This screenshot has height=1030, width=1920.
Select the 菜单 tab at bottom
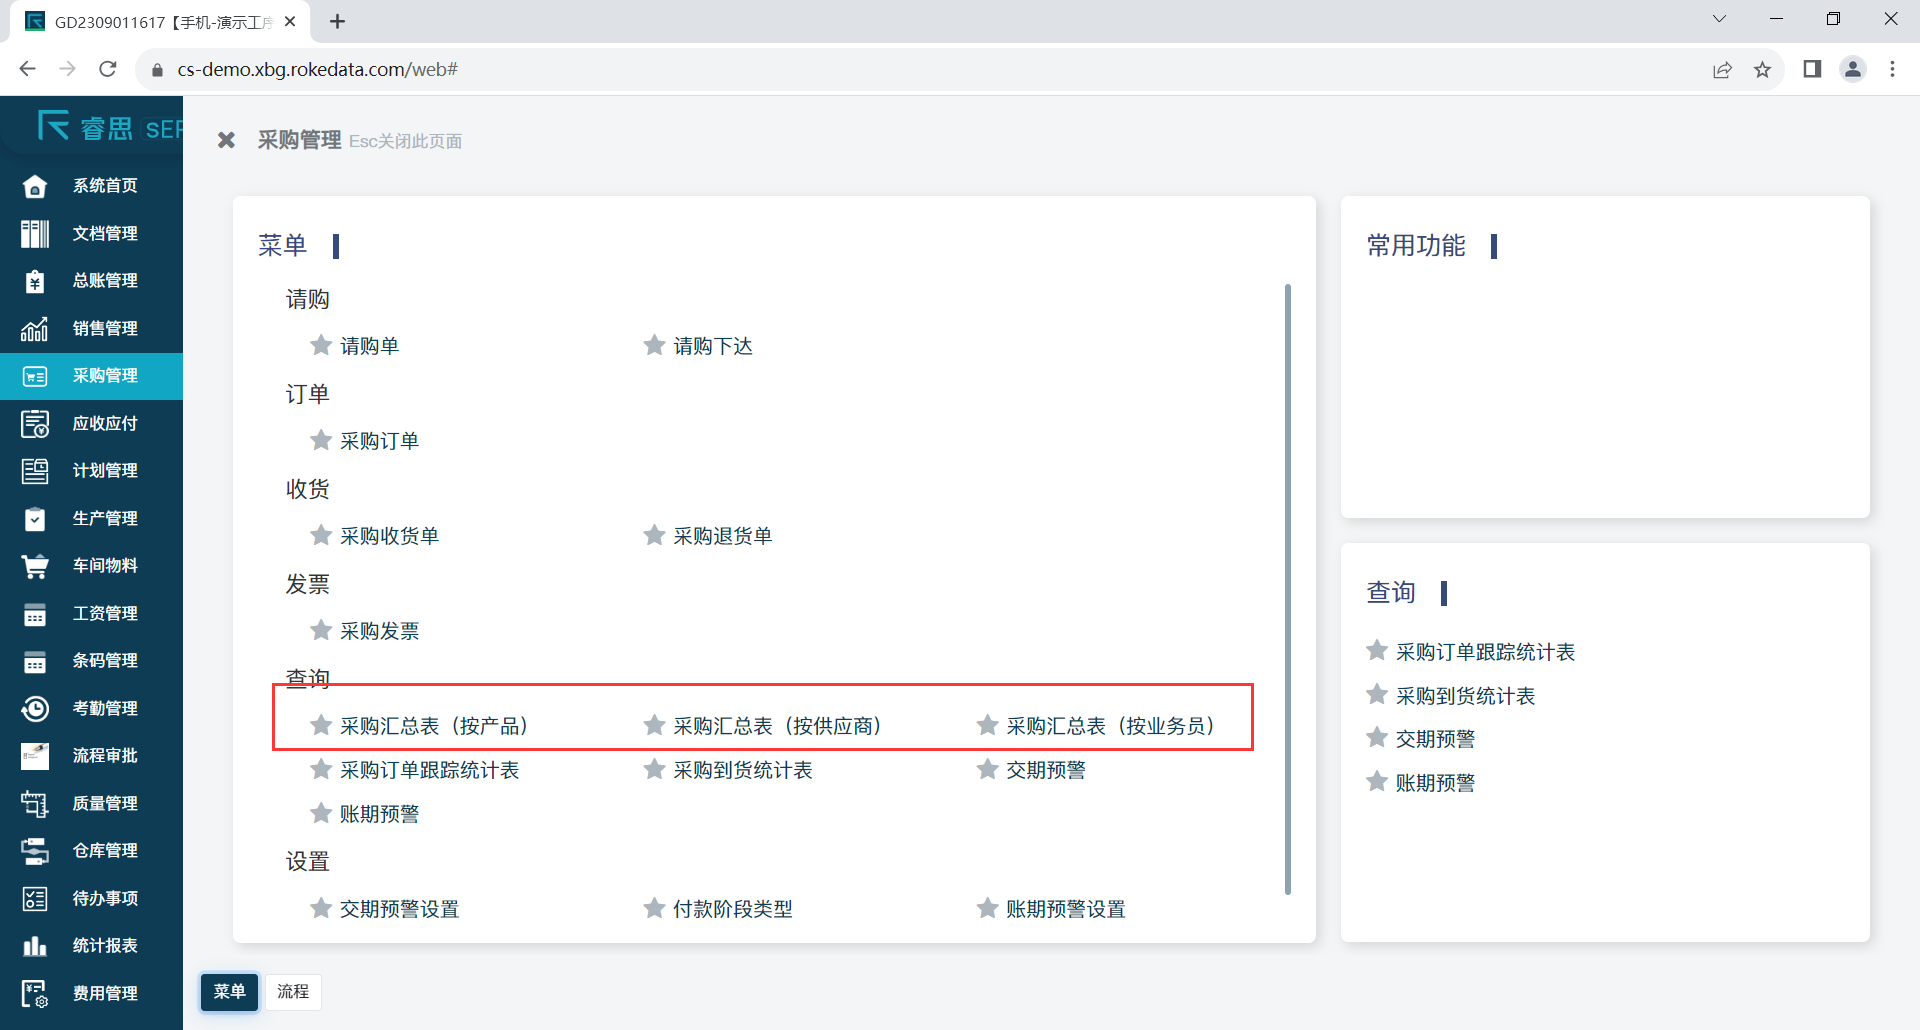(229, 991)
